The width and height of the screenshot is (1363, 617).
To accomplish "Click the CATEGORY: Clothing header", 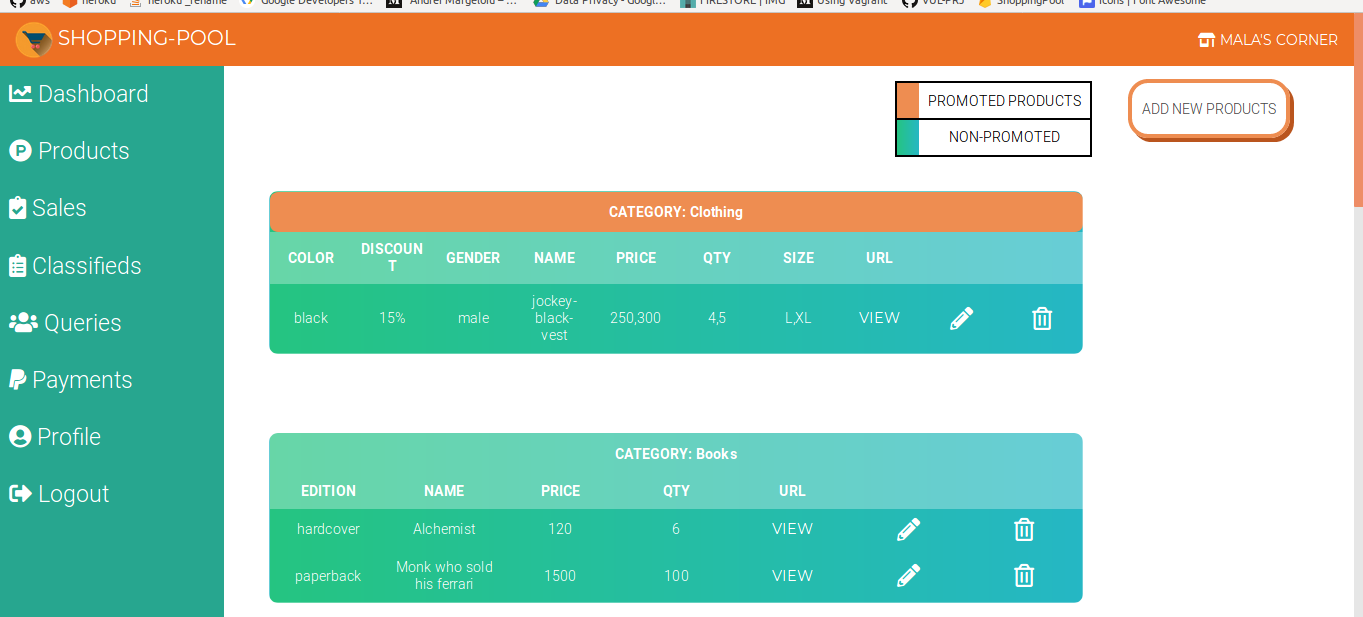I will (x=676, y=212).
